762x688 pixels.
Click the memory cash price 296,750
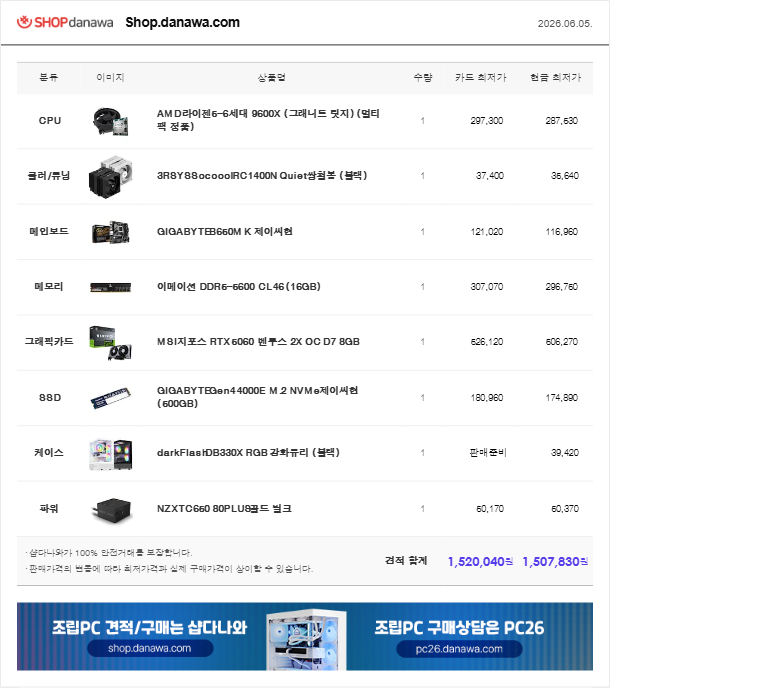click(561, 287)
